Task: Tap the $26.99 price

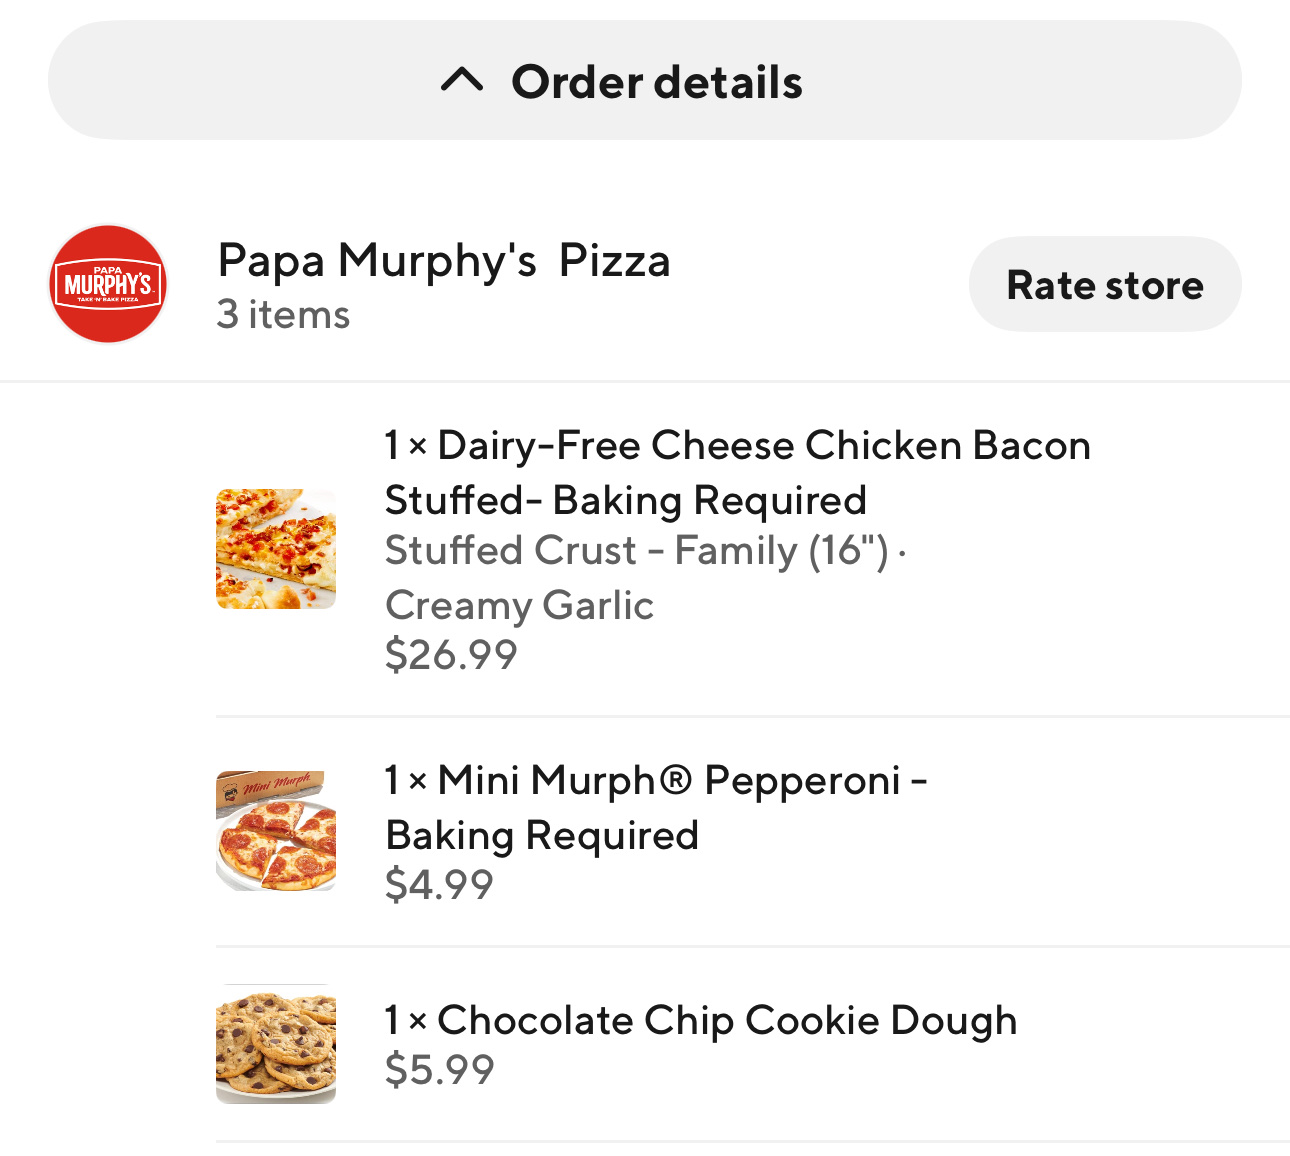Action: pos(451,655)
